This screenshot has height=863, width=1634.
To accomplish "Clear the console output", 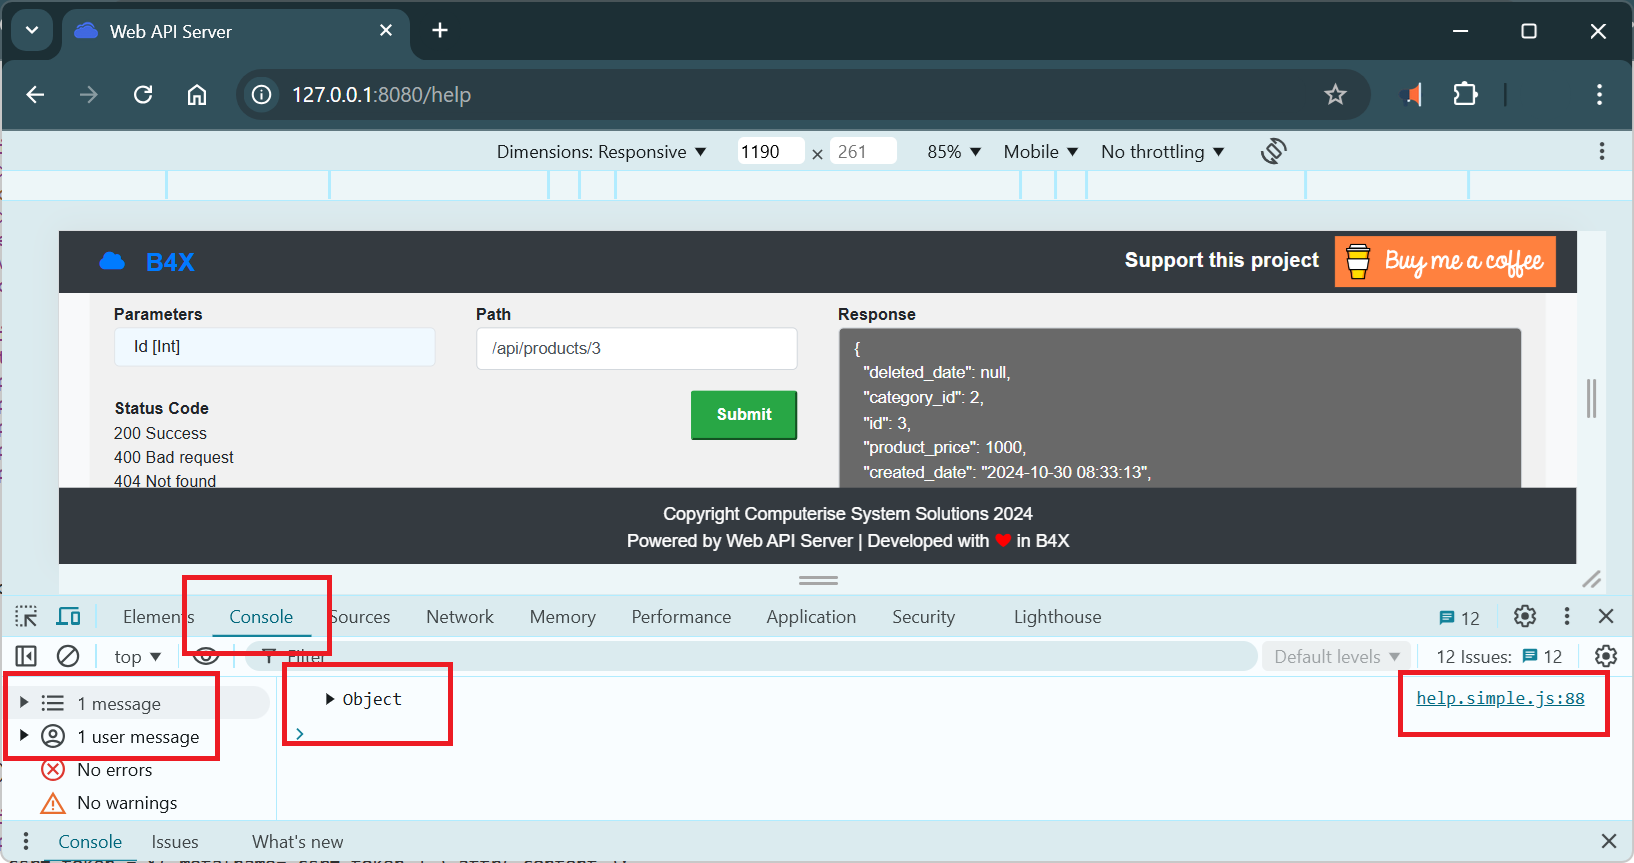I will click(x=68, y=656).
